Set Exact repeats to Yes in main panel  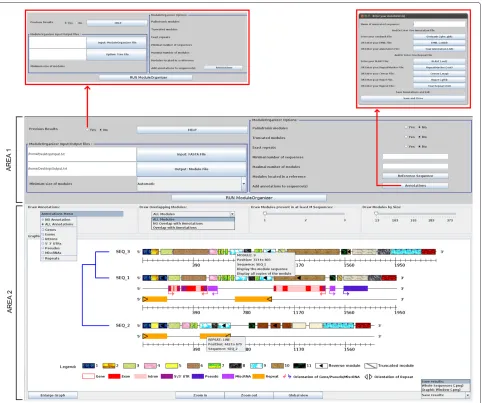[x=406, y=146]
